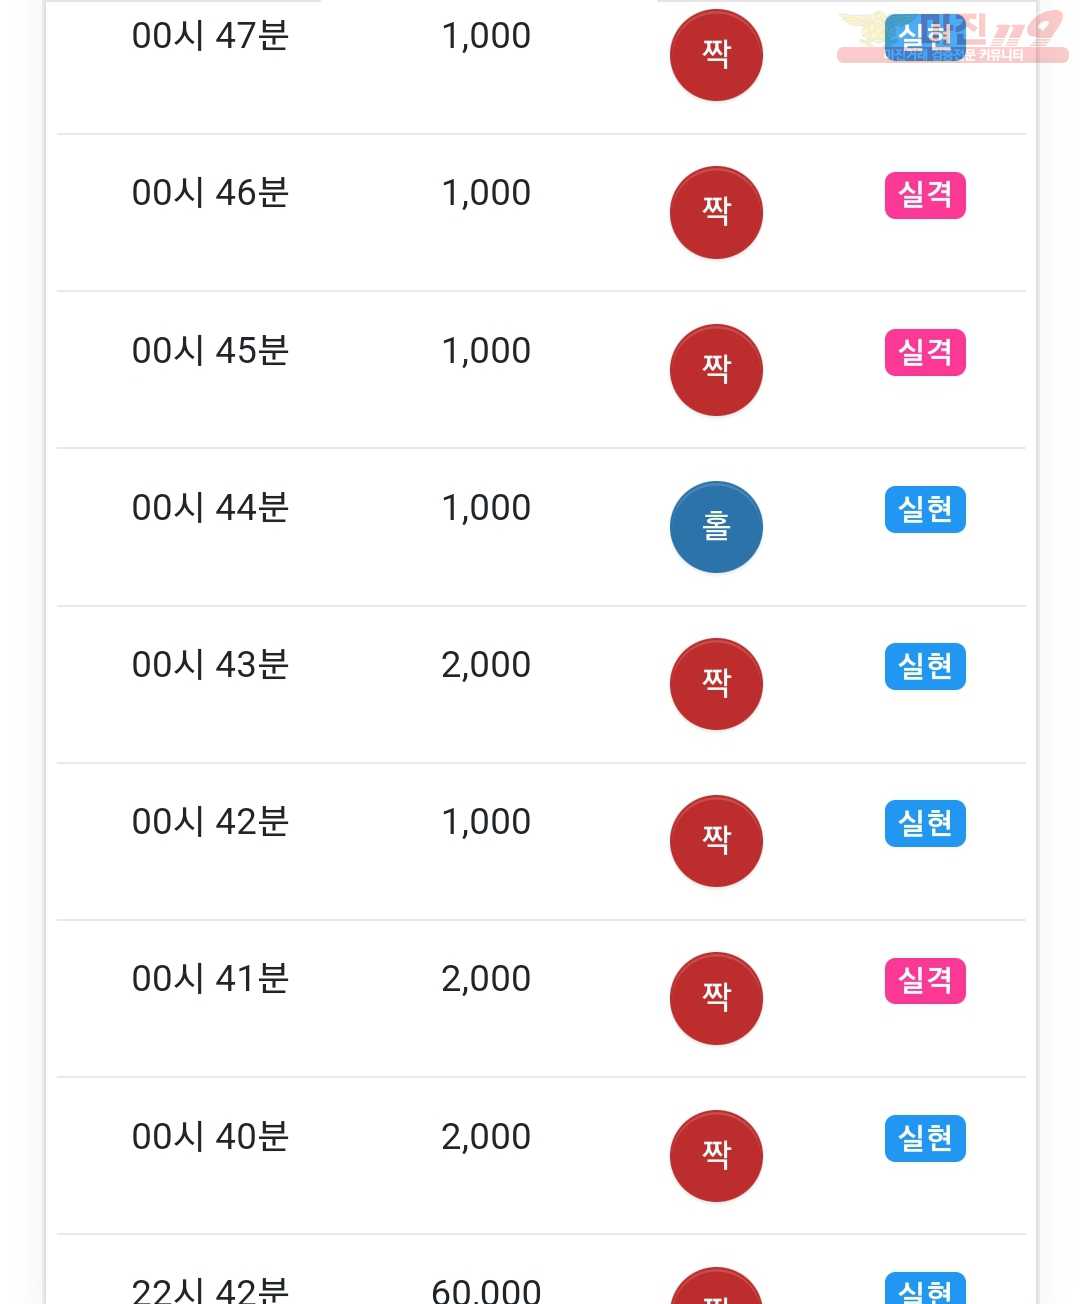1080x1304 pixels.
Task: Click the red 짝 circle in 00시 45분 row
Action: 716,370
